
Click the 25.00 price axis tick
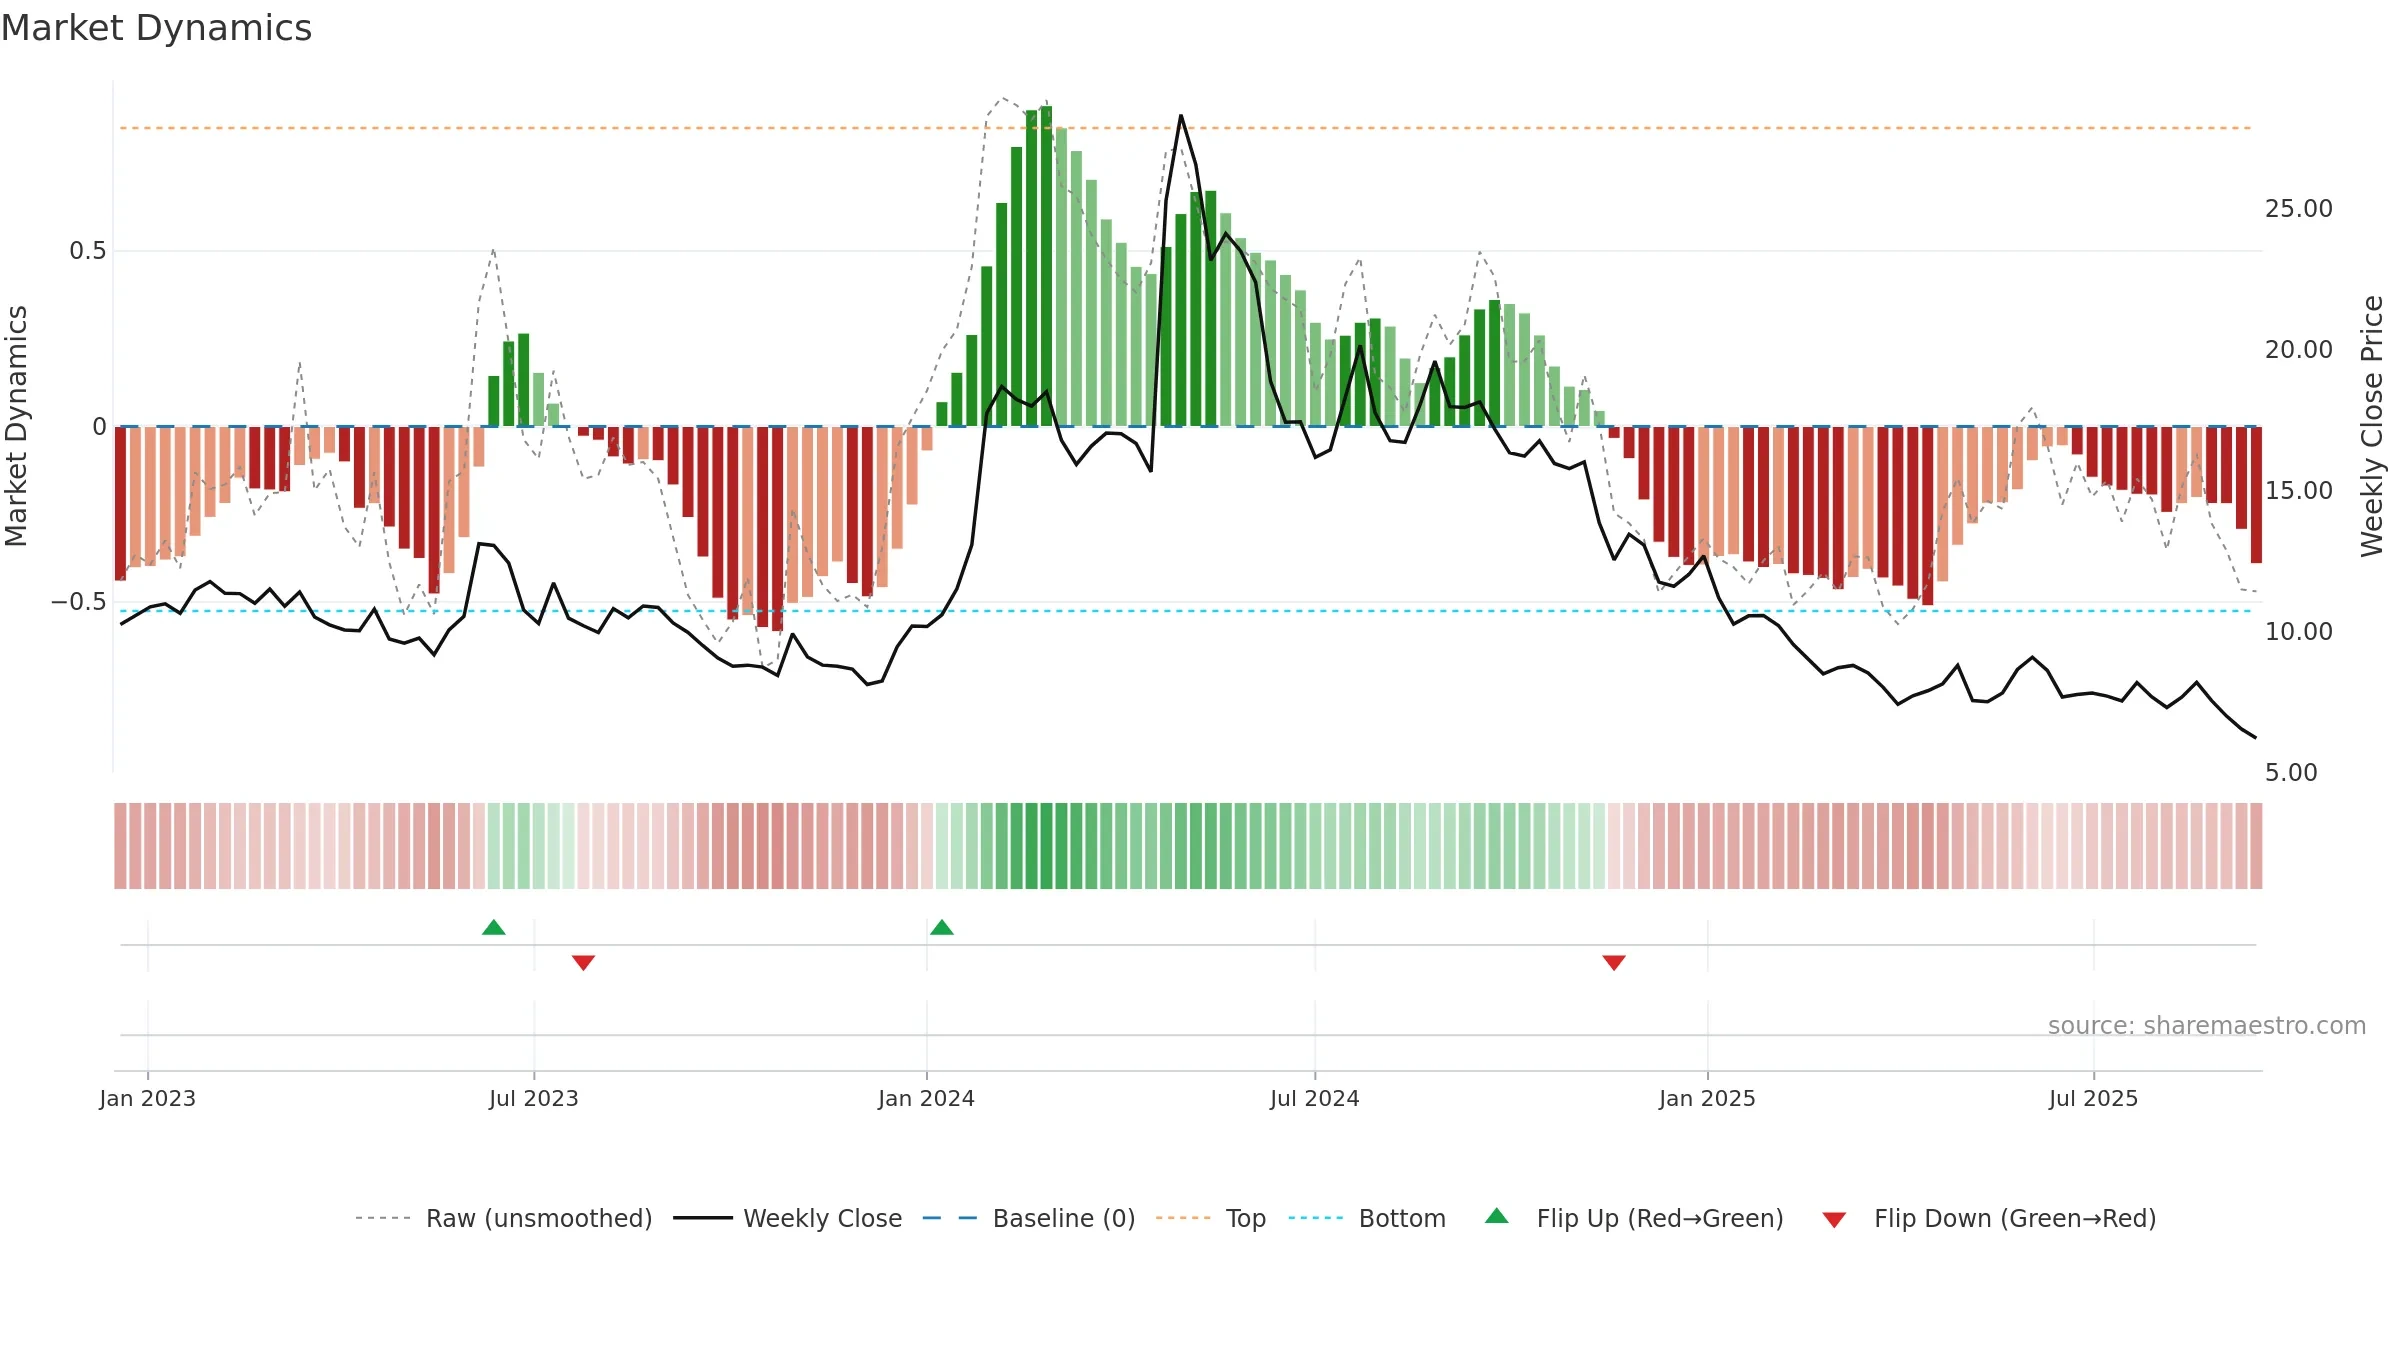[2299, 208]
